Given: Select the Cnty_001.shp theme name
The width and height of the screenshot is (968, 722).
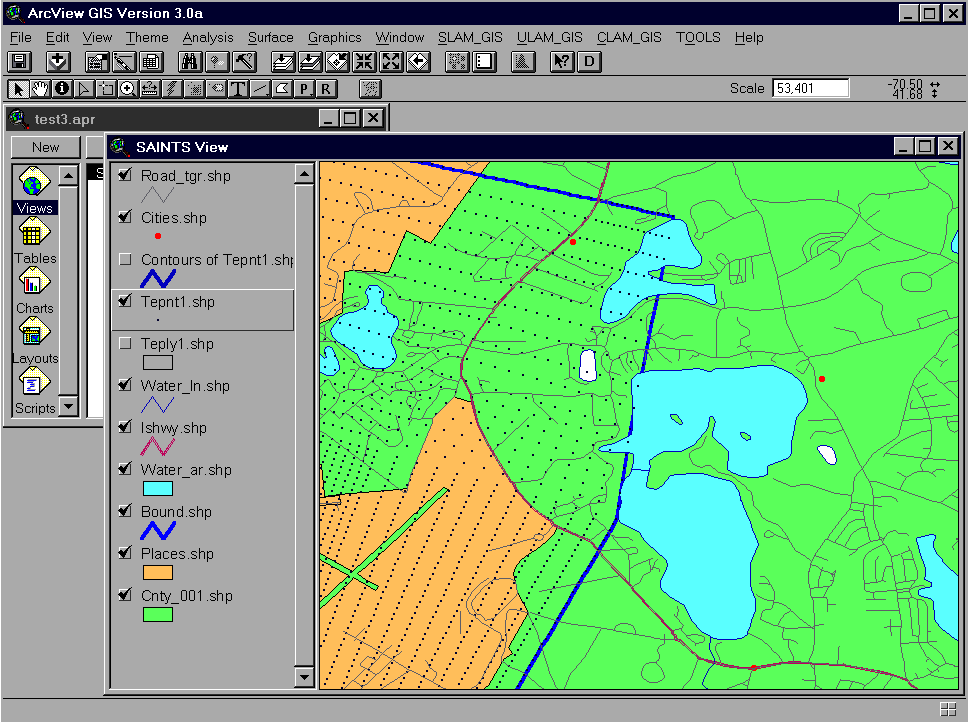Looking at the screenshot, I should 186,595.
